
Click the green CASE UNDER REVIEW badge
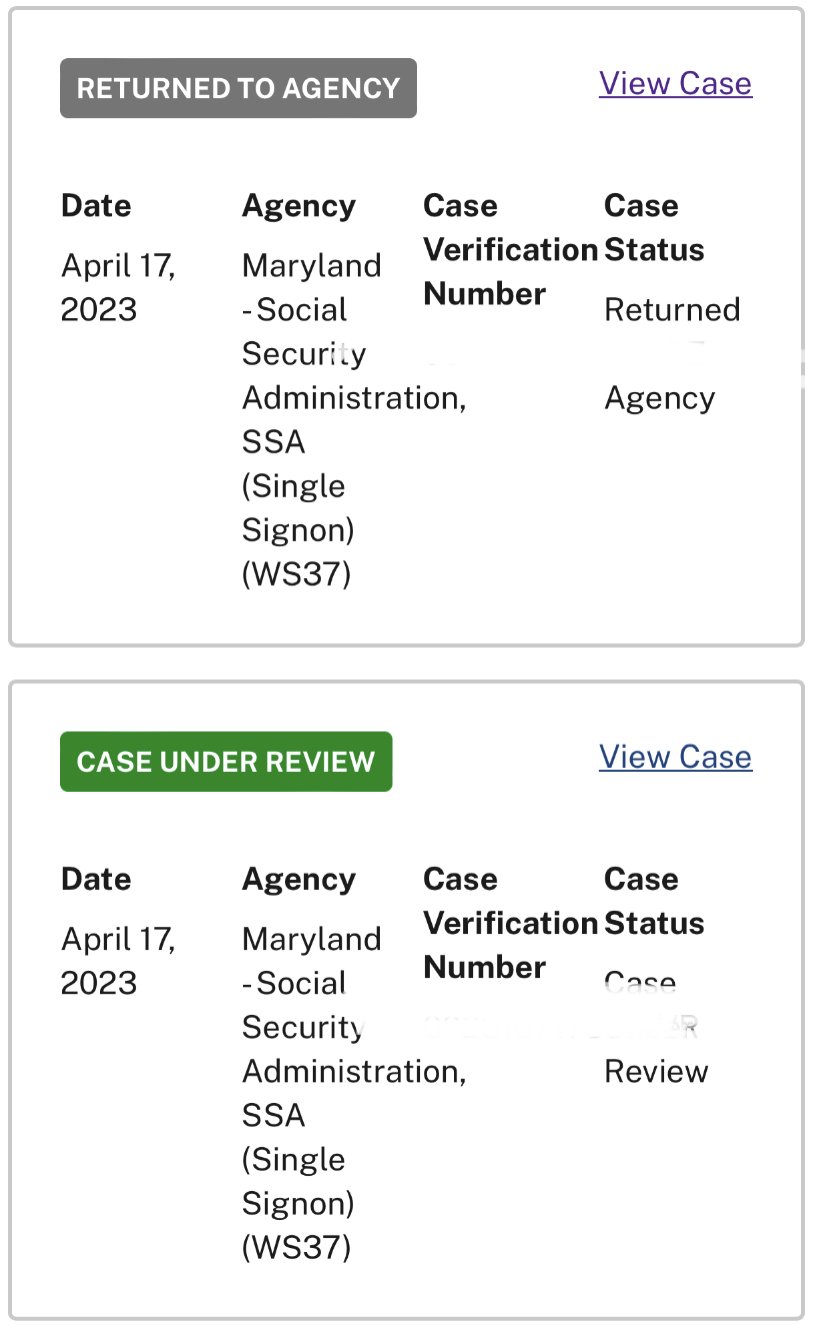(x=226, y=762)
